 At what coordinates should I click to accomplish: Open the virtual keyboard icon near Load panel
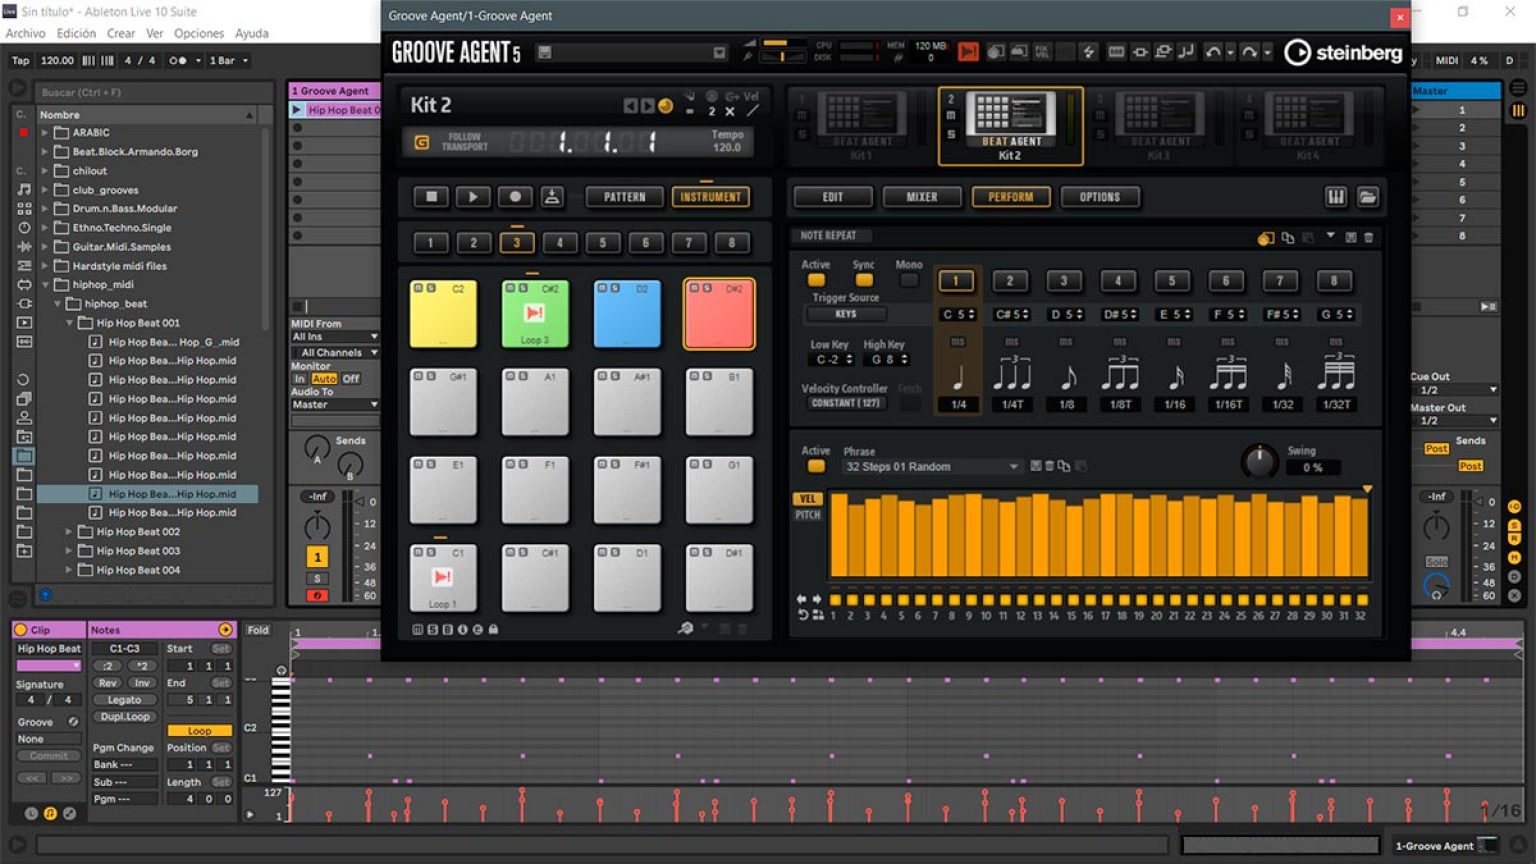point(1335,197)
